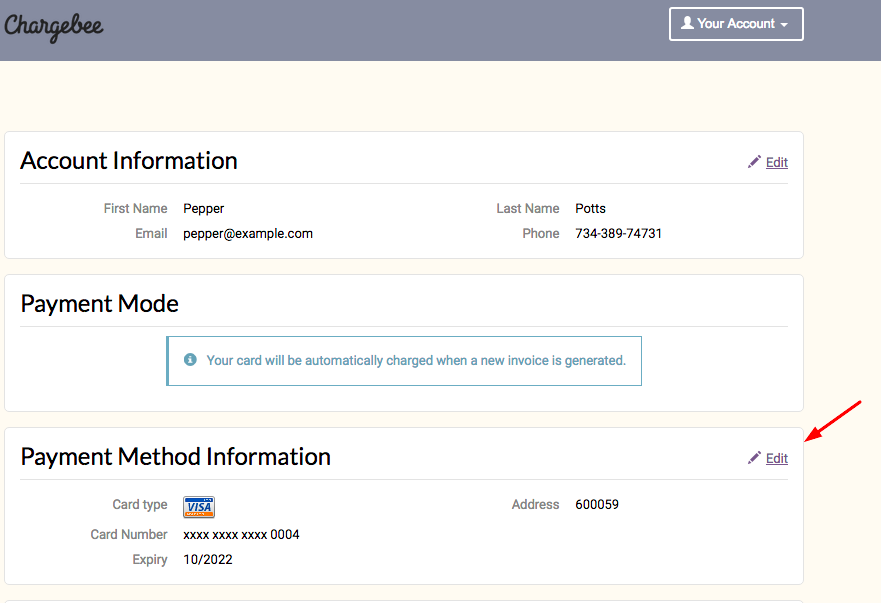
Task: Click the info icon in the payment notice
Action: (x=190, y=360)
